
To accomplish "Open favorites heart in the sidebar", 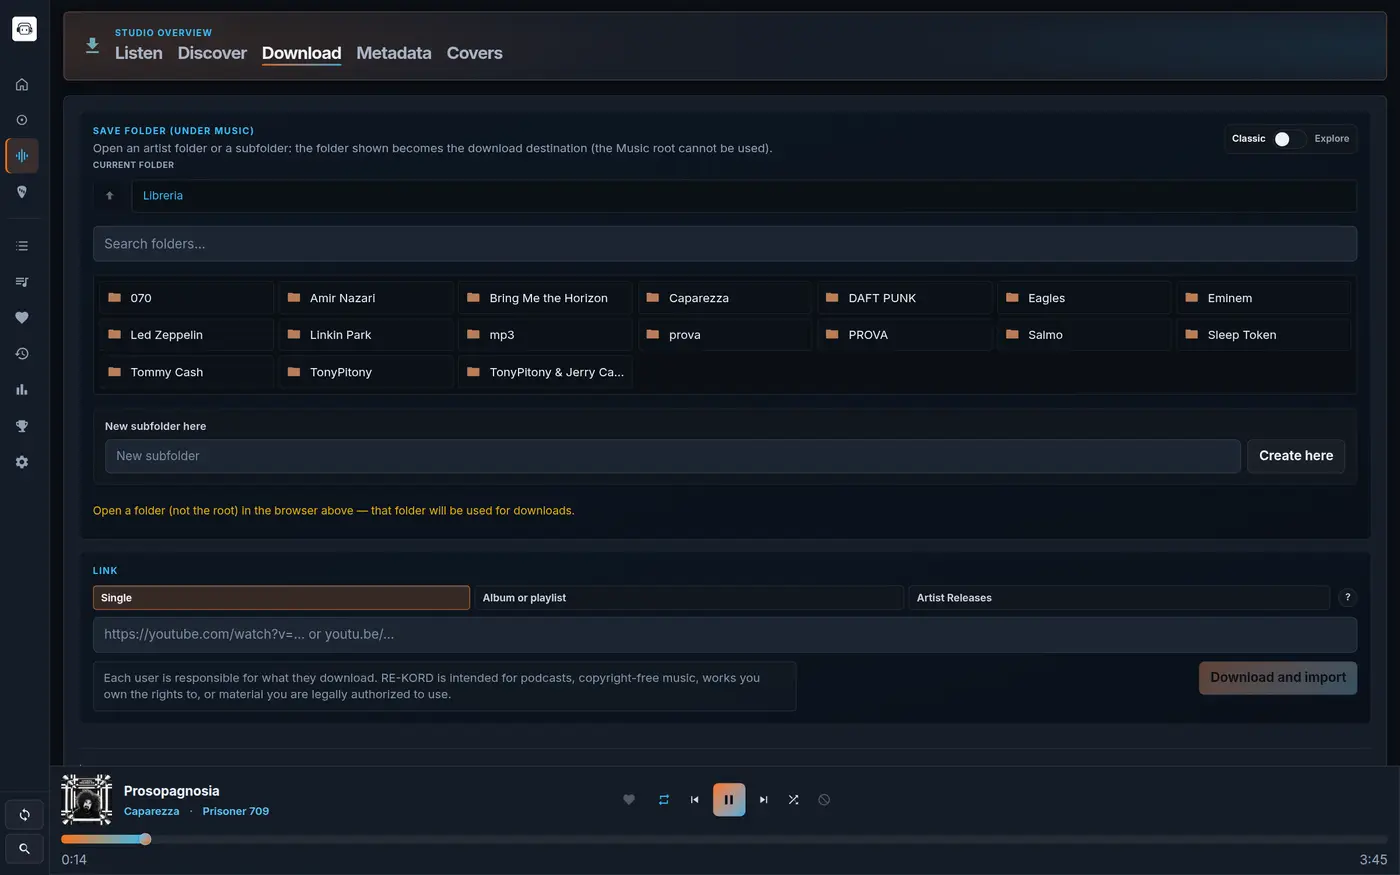I will pyautogui.click(x=22, y=318).
